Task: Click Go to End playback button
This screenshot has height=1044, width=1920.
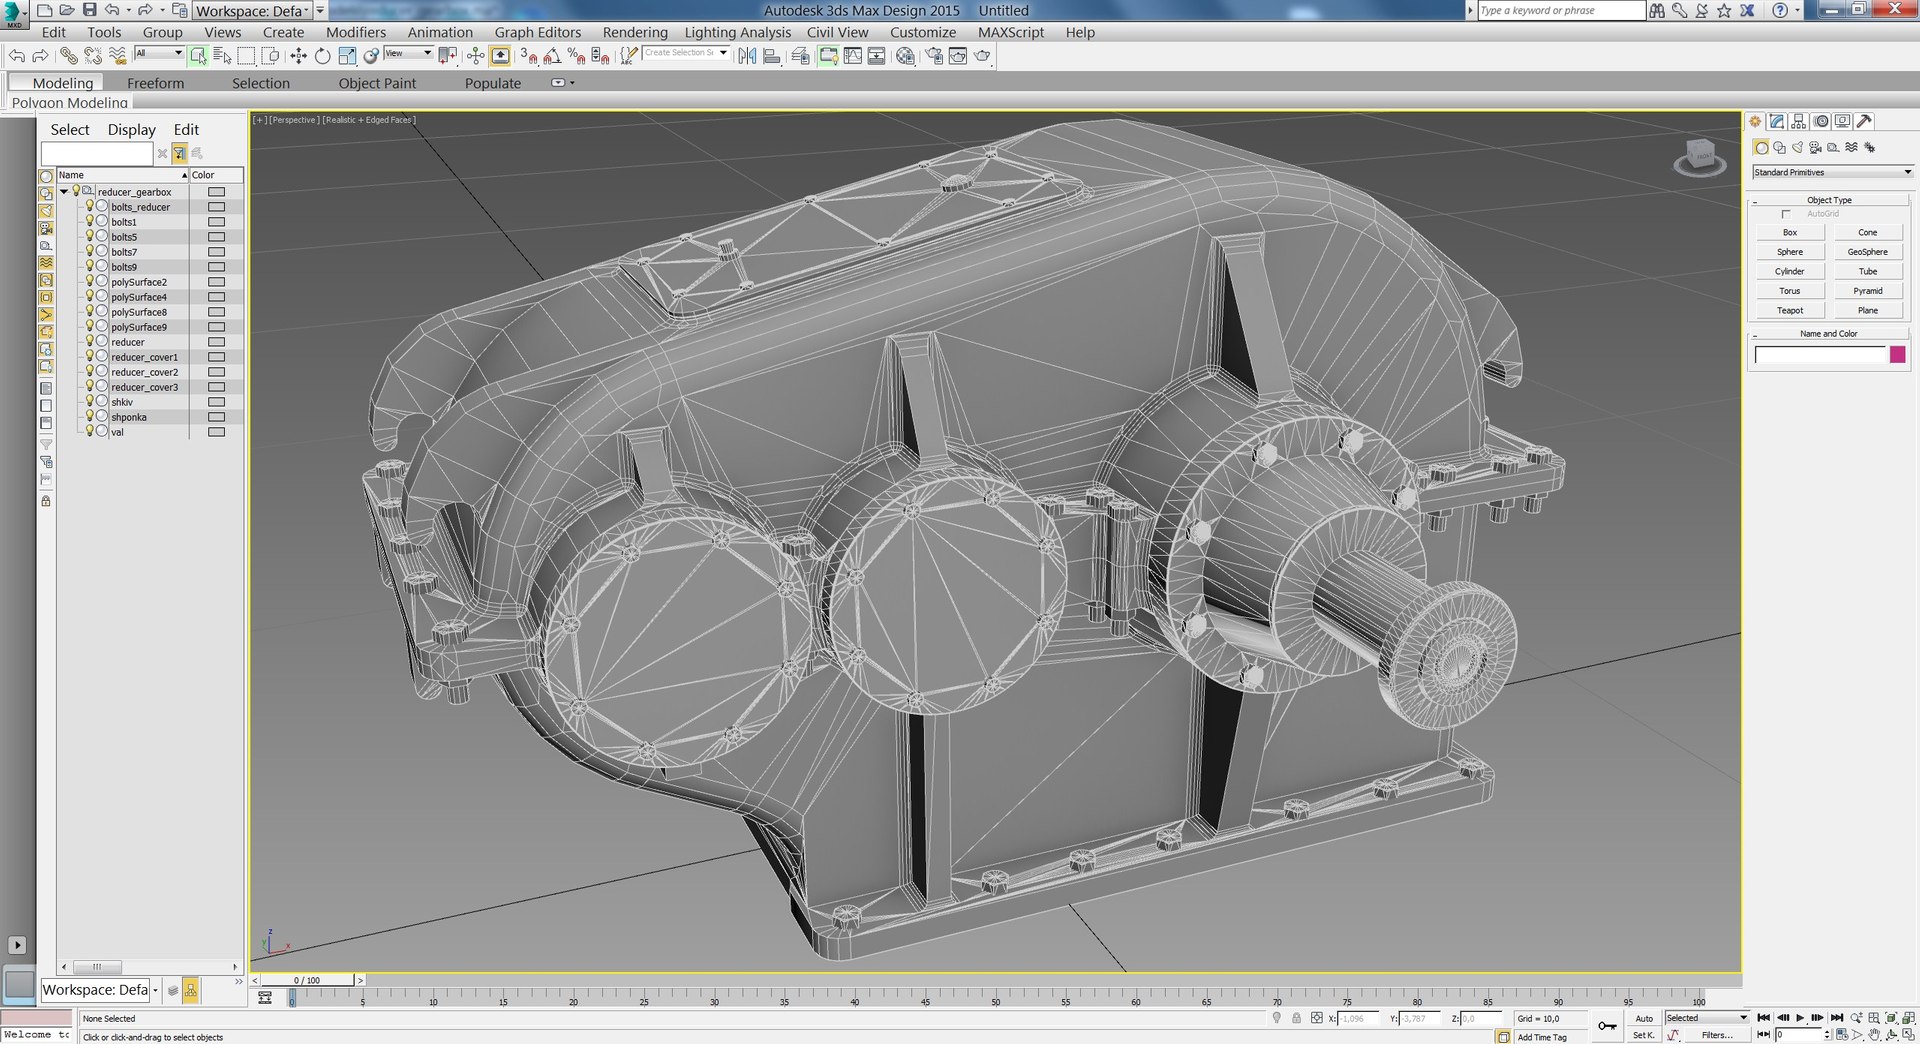Action: tap(1837, 1018)
